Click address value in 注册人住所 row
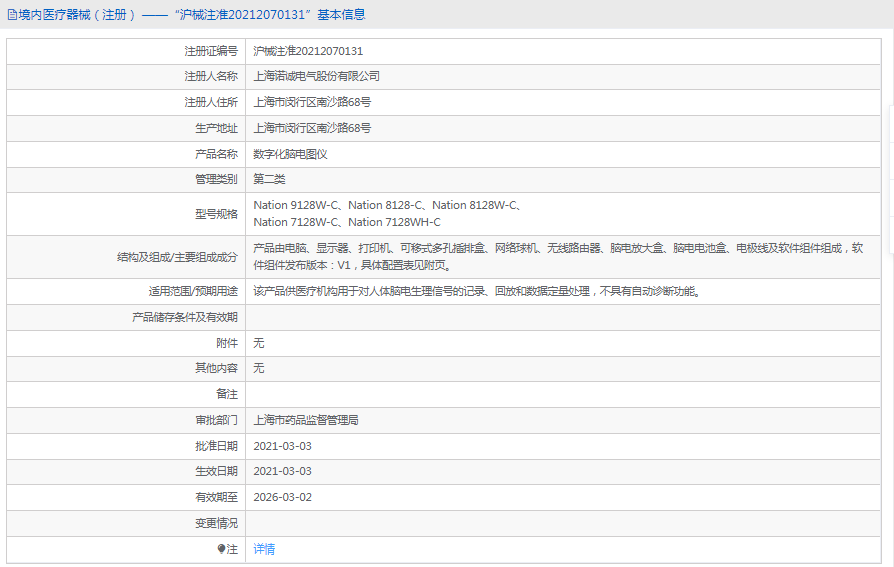This screenshot has width=894, height=567. [x=312, y=102]
